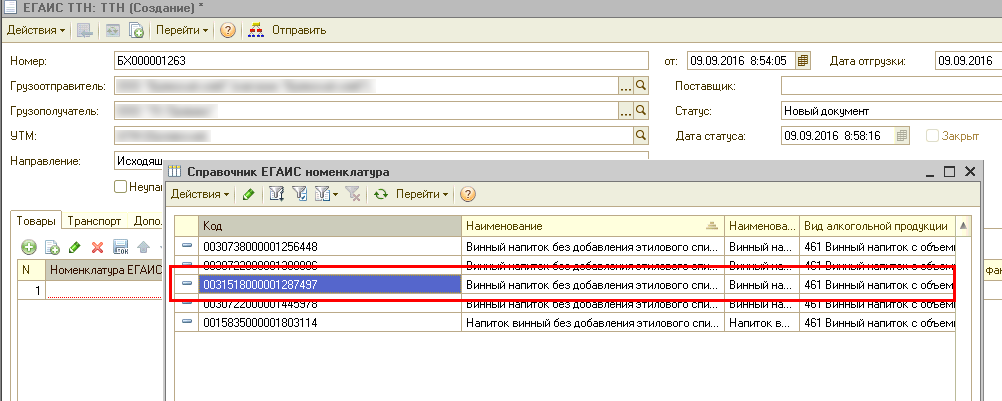
Task: Click green refresh icon in Справочник toolbar
Action: (x=382, y=194)
